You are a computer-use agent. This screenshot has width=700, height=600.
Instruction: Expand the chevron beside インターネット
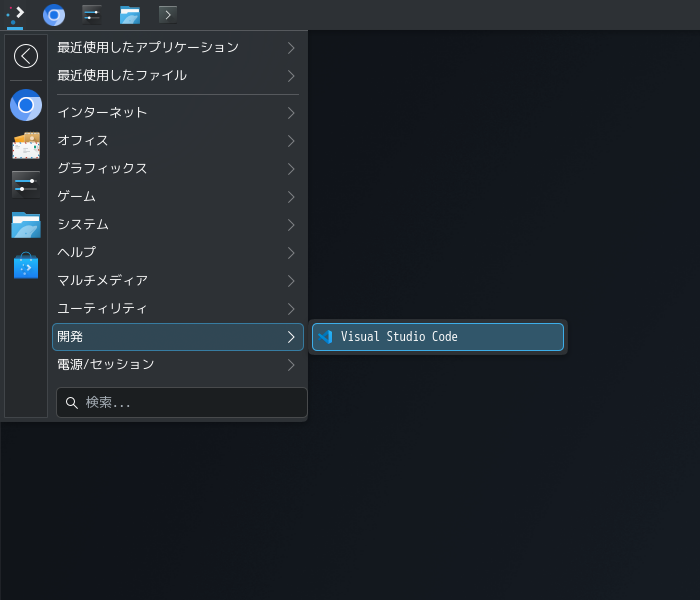click(291, 113)
